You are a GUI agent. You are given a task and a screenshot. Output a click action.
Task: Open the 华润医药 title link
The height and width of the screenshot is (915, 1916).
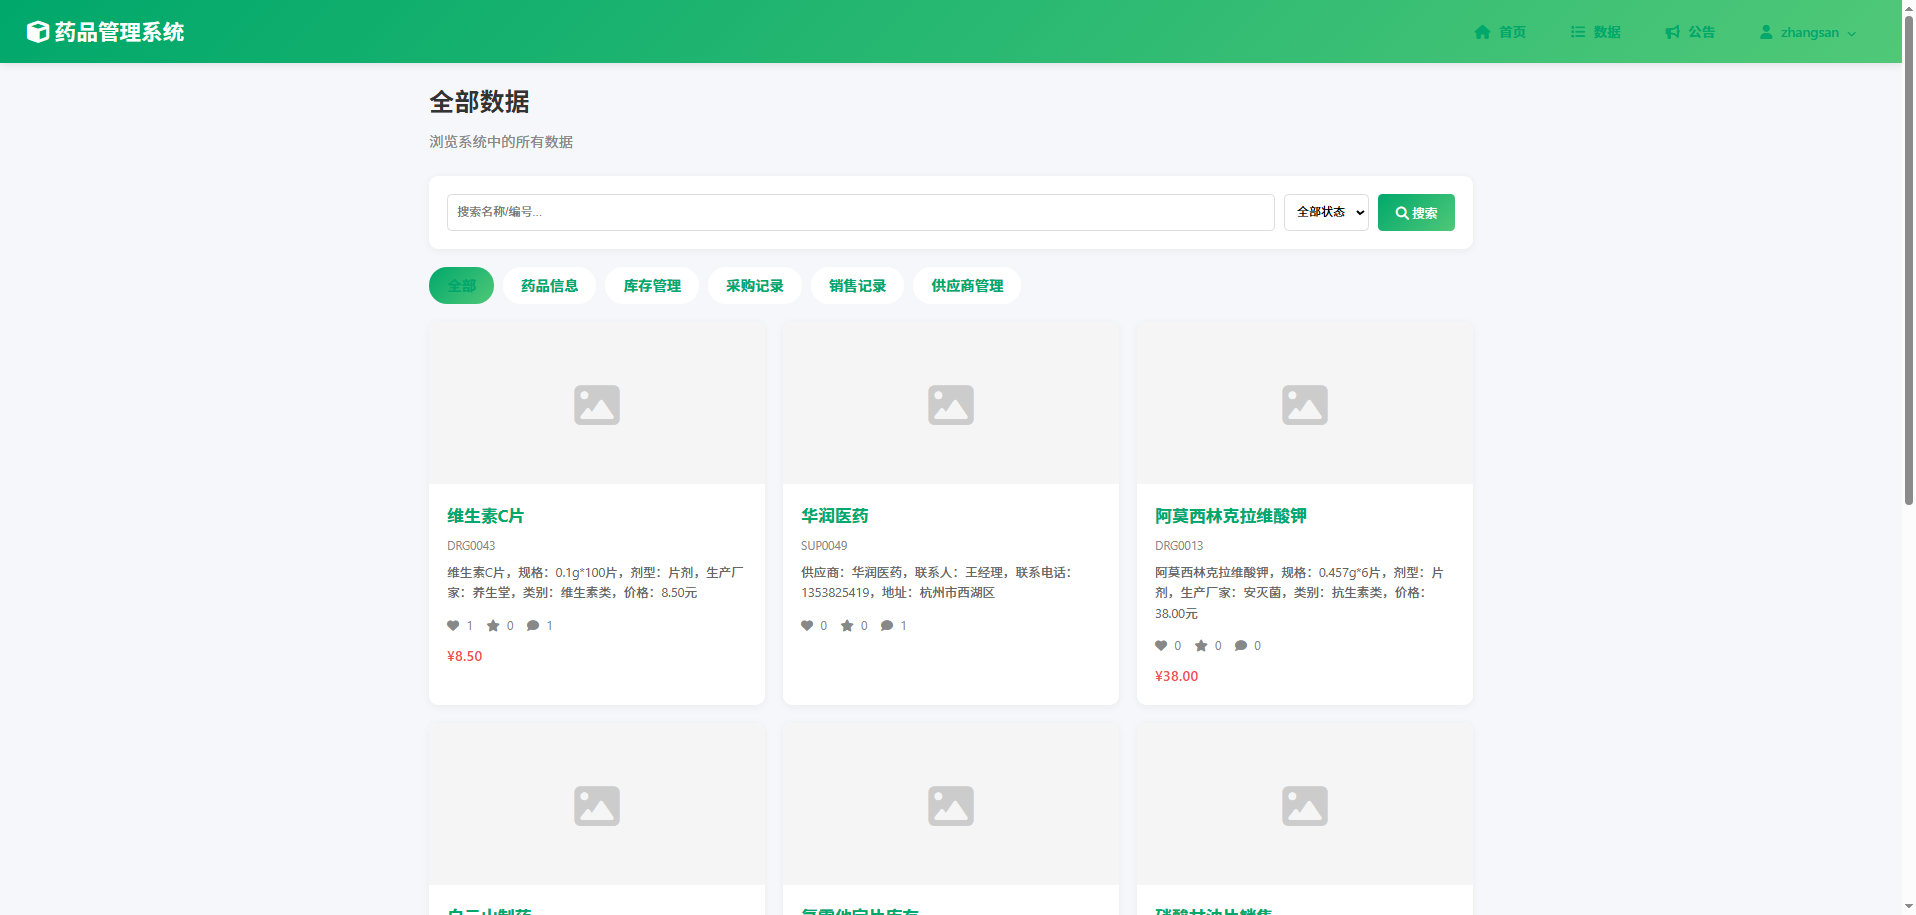tap(834, 516)
